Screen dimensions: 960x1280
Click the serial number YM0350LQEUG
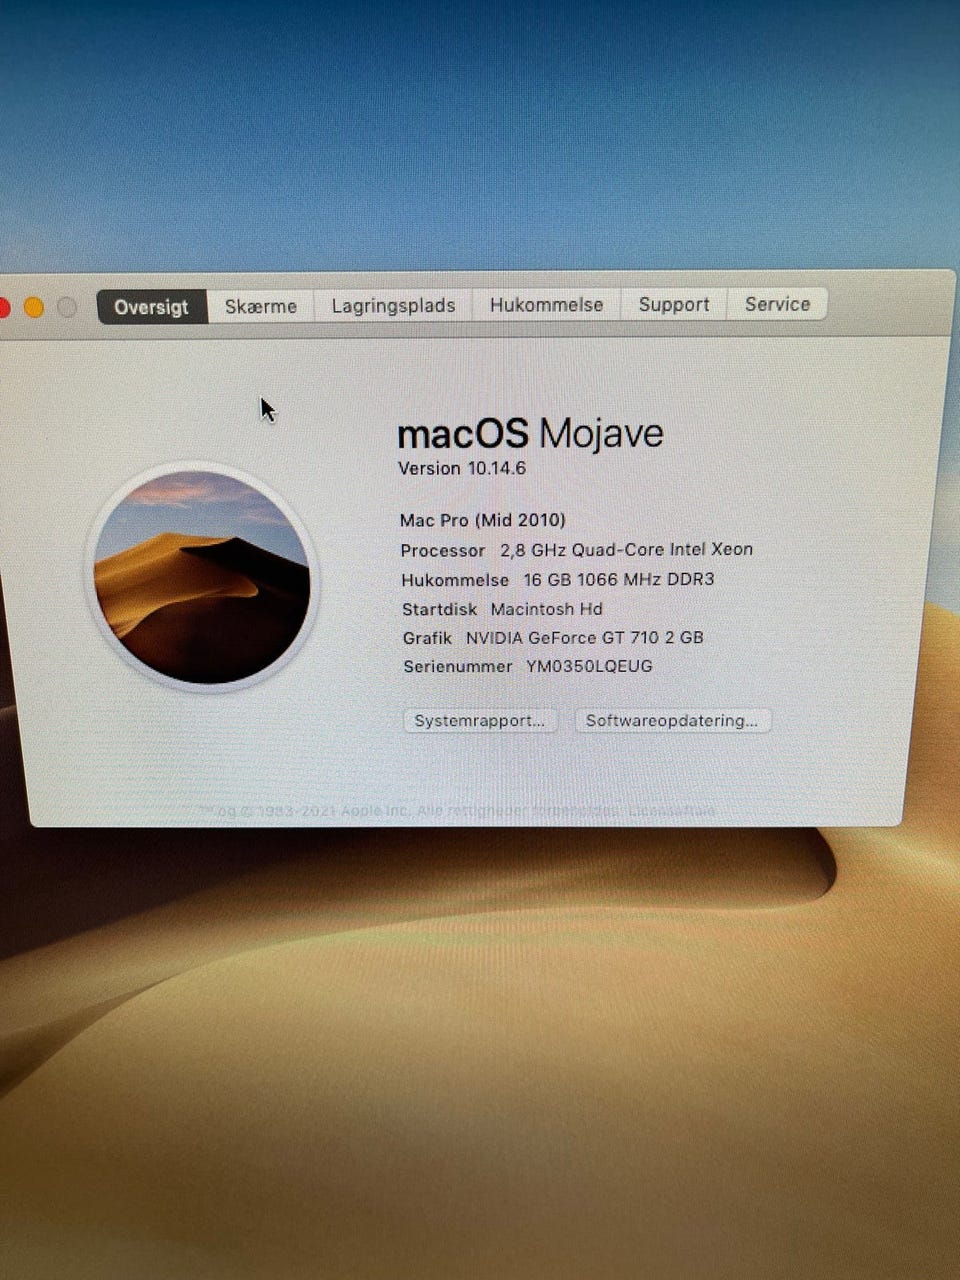[x=589, y=666]
